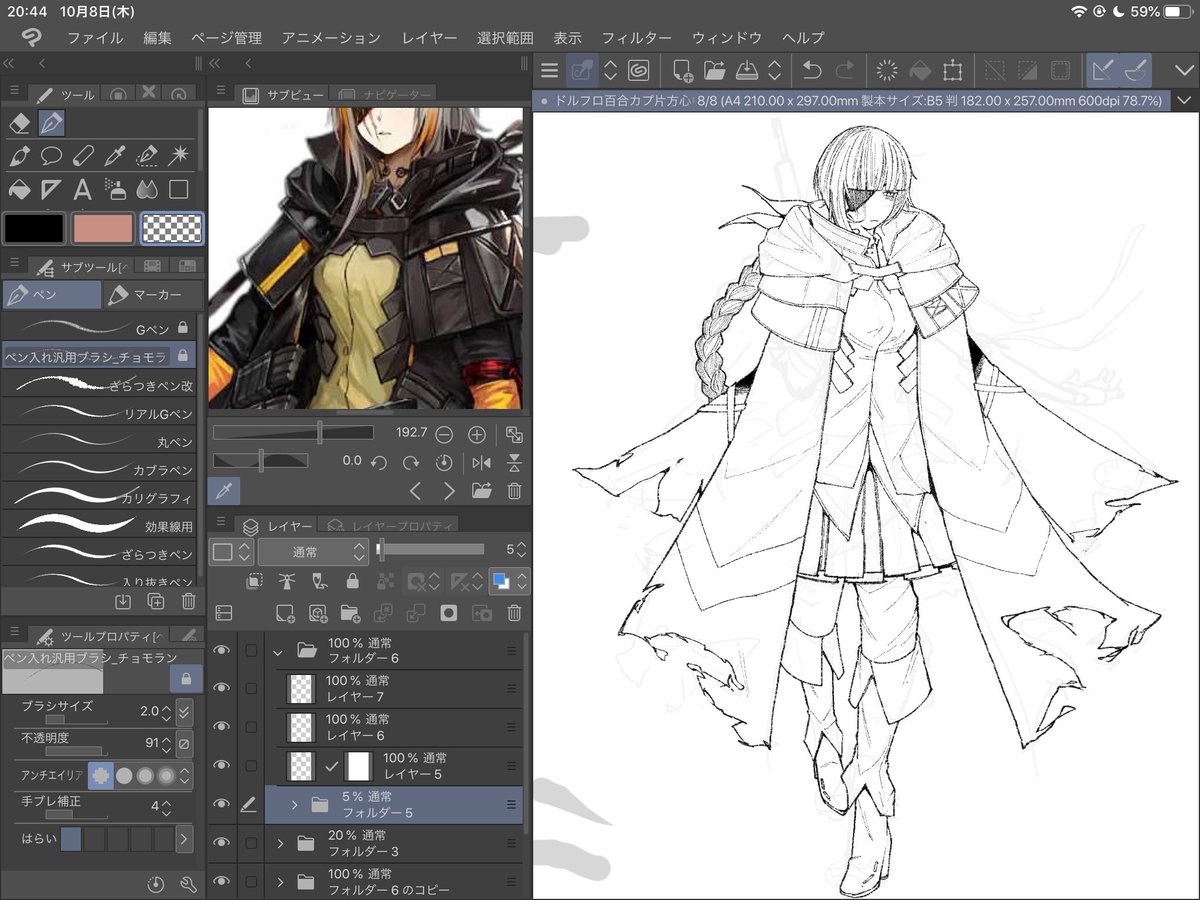Delete the selected layer
1200x900 pixels.
coord(514,613)
